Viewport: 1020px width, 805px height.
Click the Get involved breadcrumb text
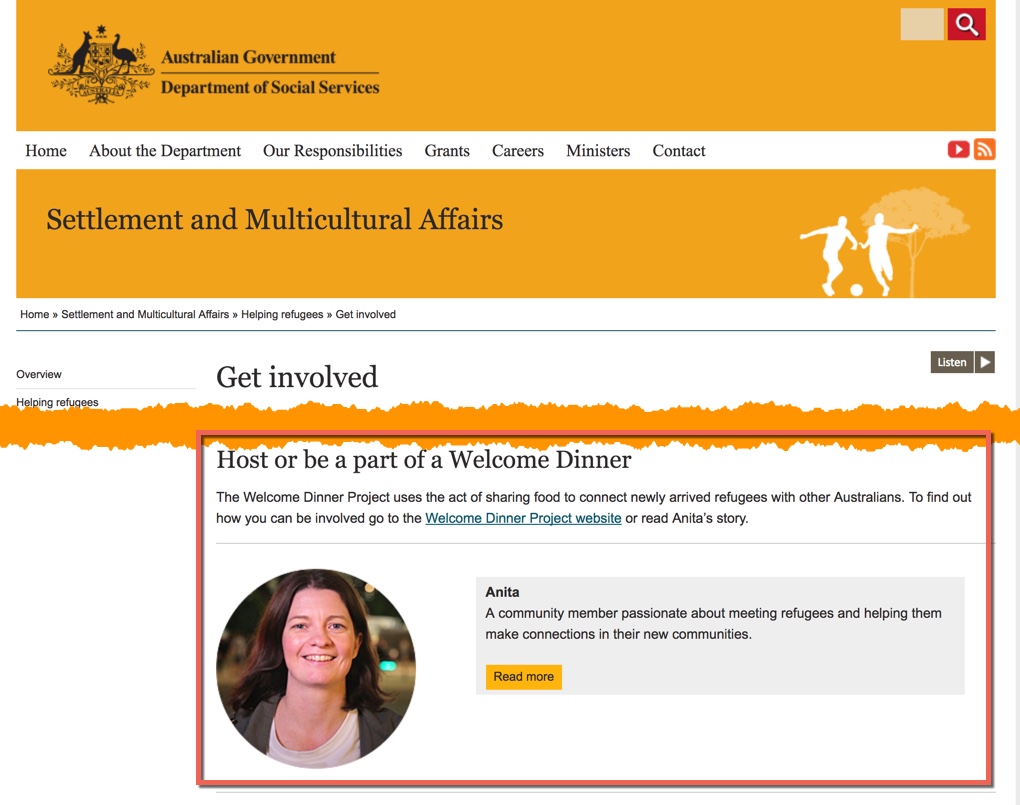[x=366, y=314]
